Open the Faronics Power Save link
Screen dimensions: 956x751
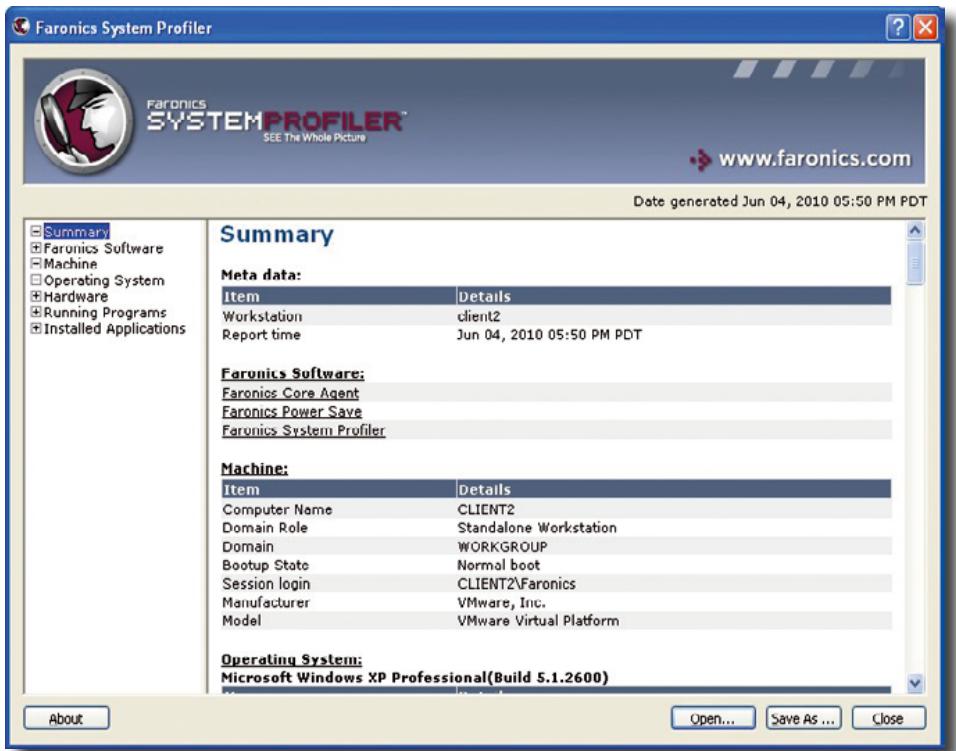tap(291, 411)
